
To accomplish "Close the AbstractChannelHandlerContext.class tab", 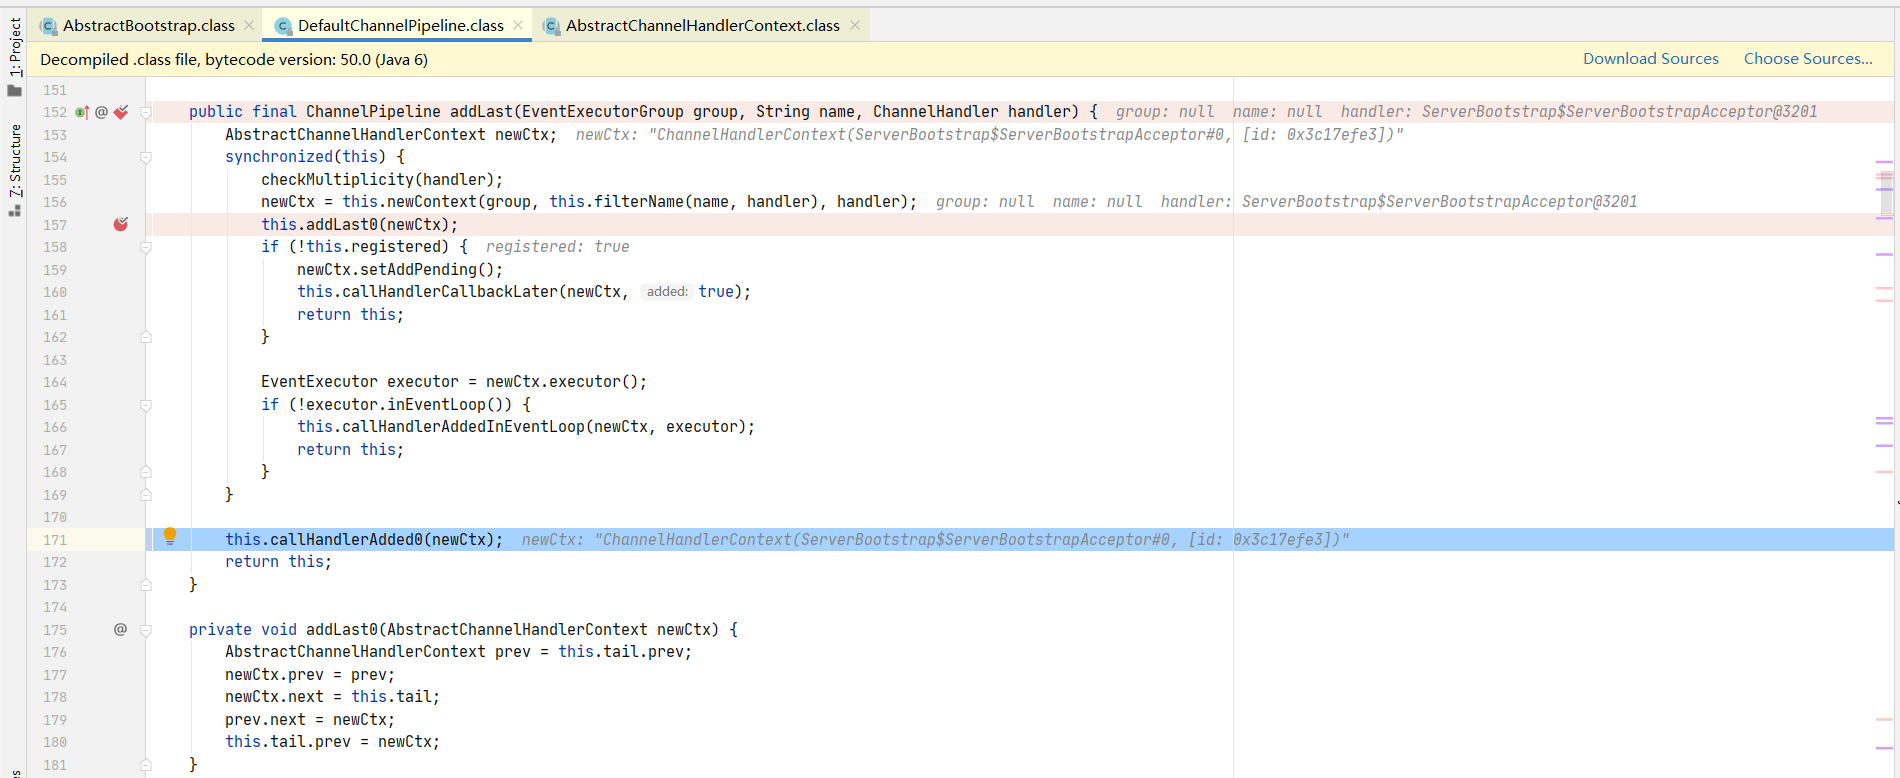I will 855,25.
